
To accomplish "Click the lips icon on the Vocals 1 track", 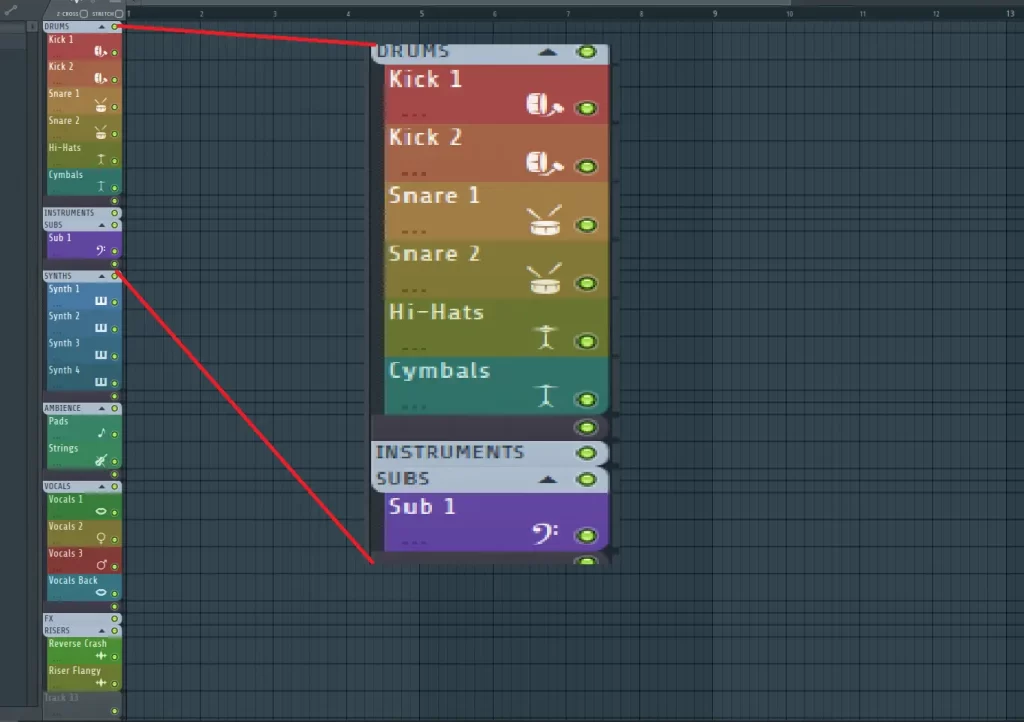I will point(101,511).
